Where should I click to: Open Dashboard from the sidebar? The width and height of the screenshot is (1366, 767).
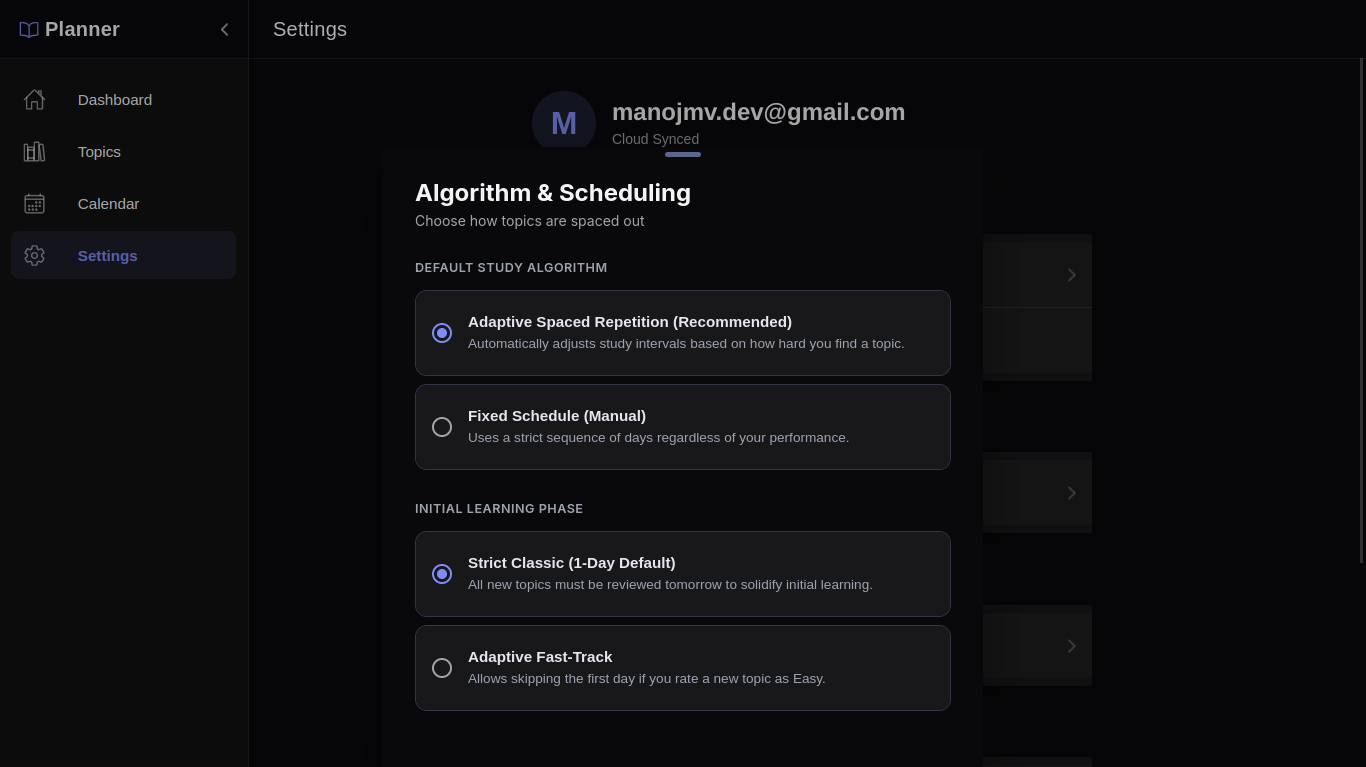pos(123,99)
